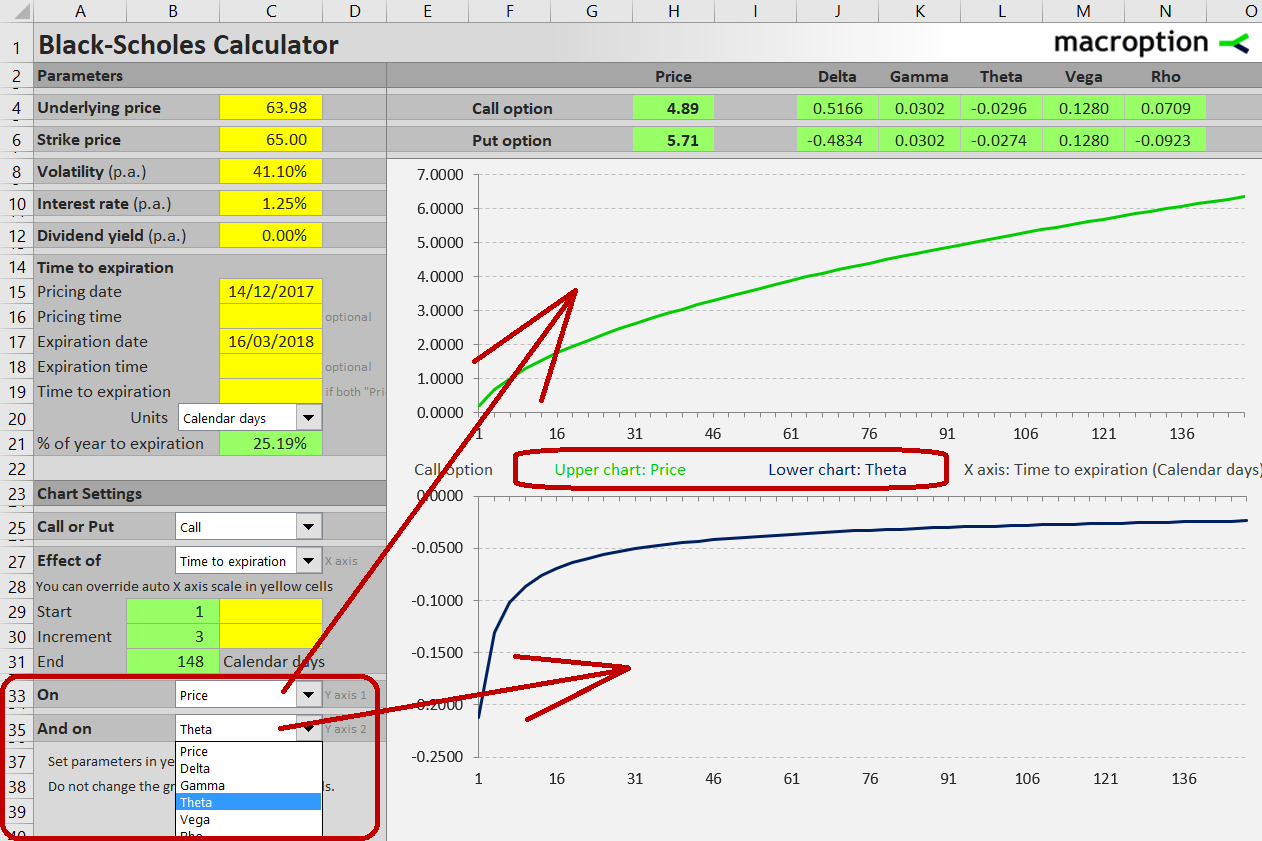
Task: Click the empty Pricing time cell
Action: (271, 317)
